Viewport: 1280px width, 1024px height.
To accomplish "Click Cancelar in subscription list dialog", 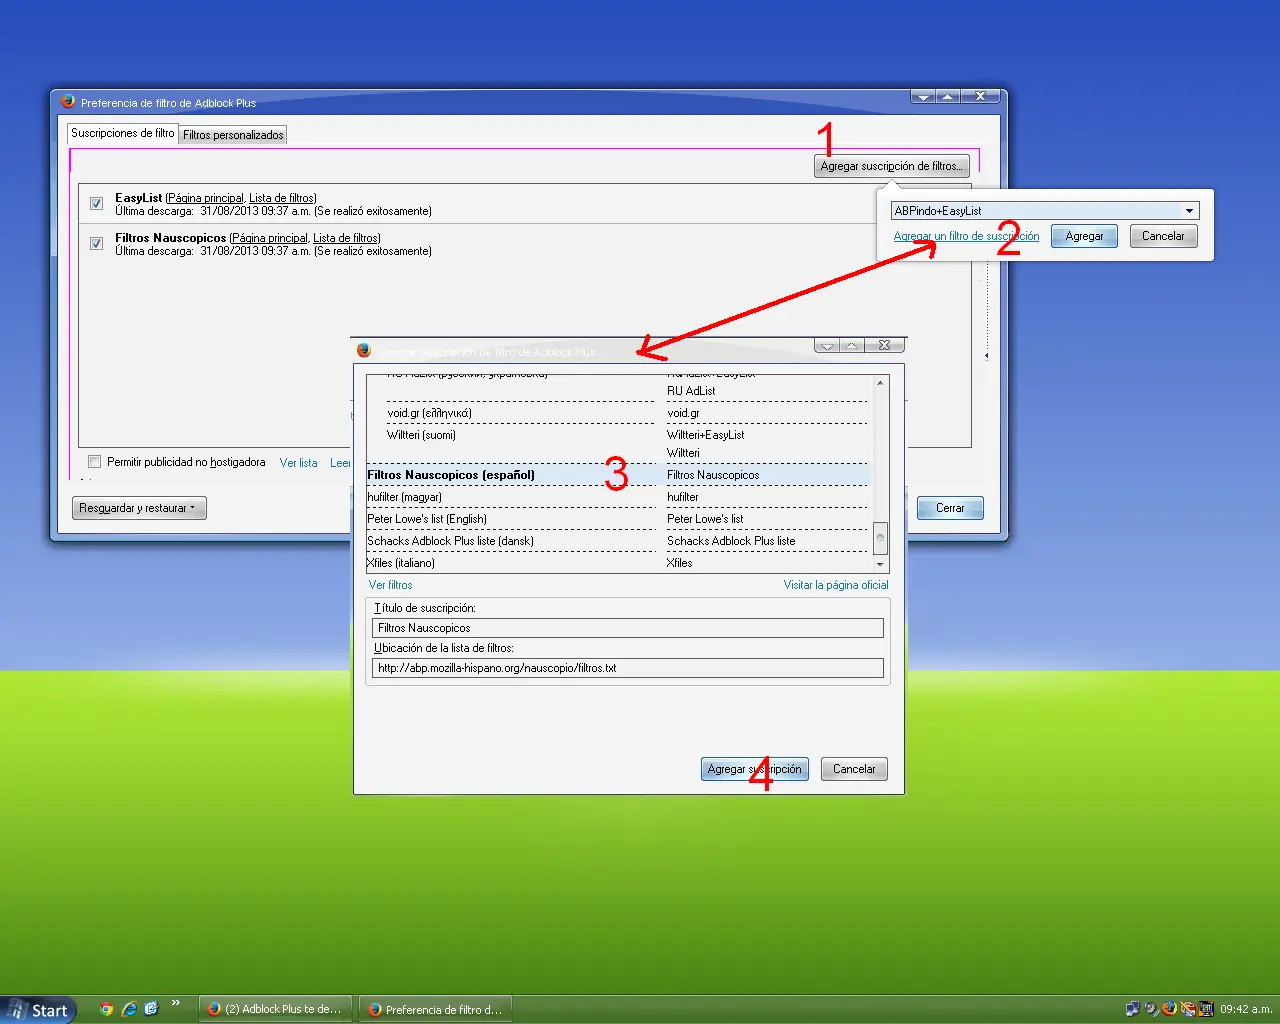I will tap(854, 769).
